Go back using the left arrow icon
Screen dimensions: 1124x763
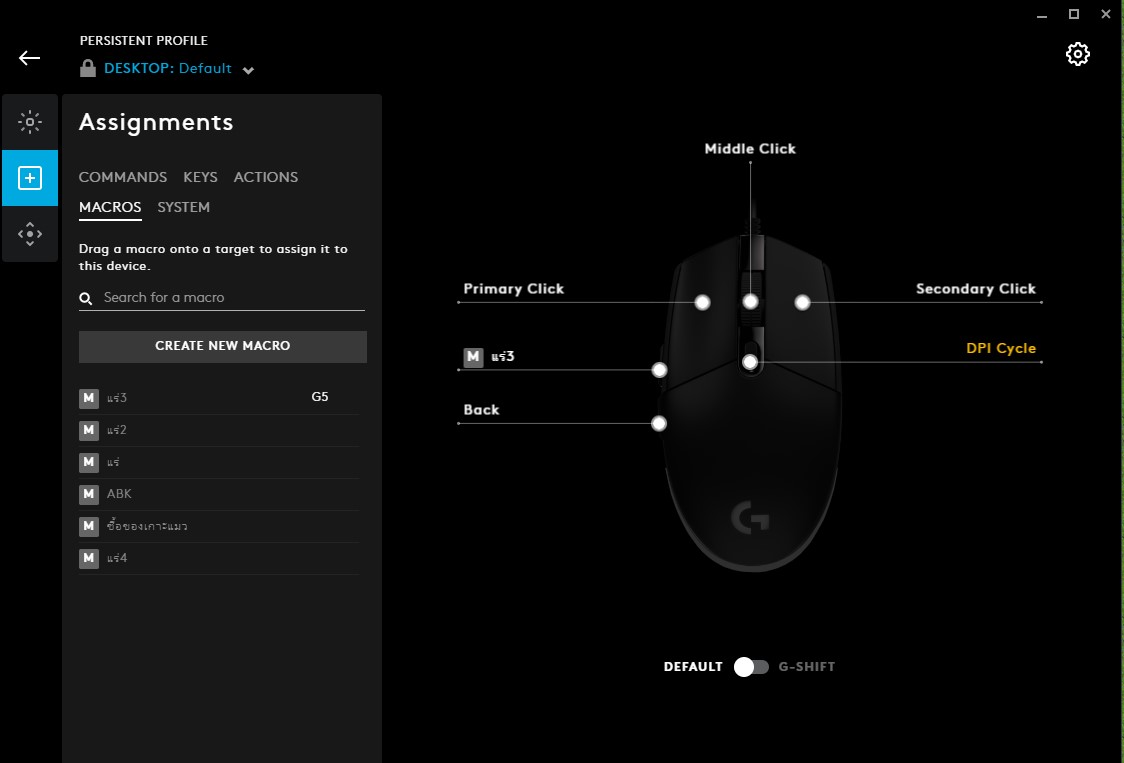click(x=29, y=58)
